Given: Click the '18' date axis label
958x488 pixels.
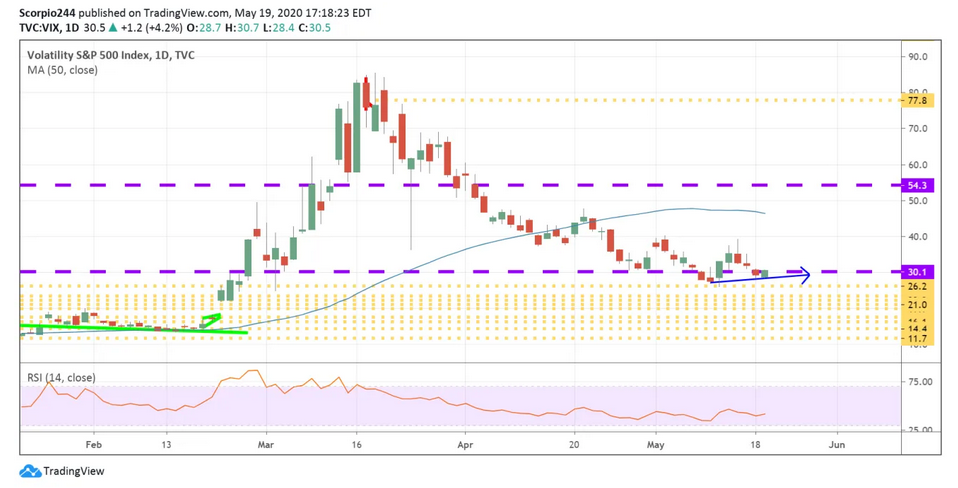Looking at the screenshot, I should (x=755, y=445).
